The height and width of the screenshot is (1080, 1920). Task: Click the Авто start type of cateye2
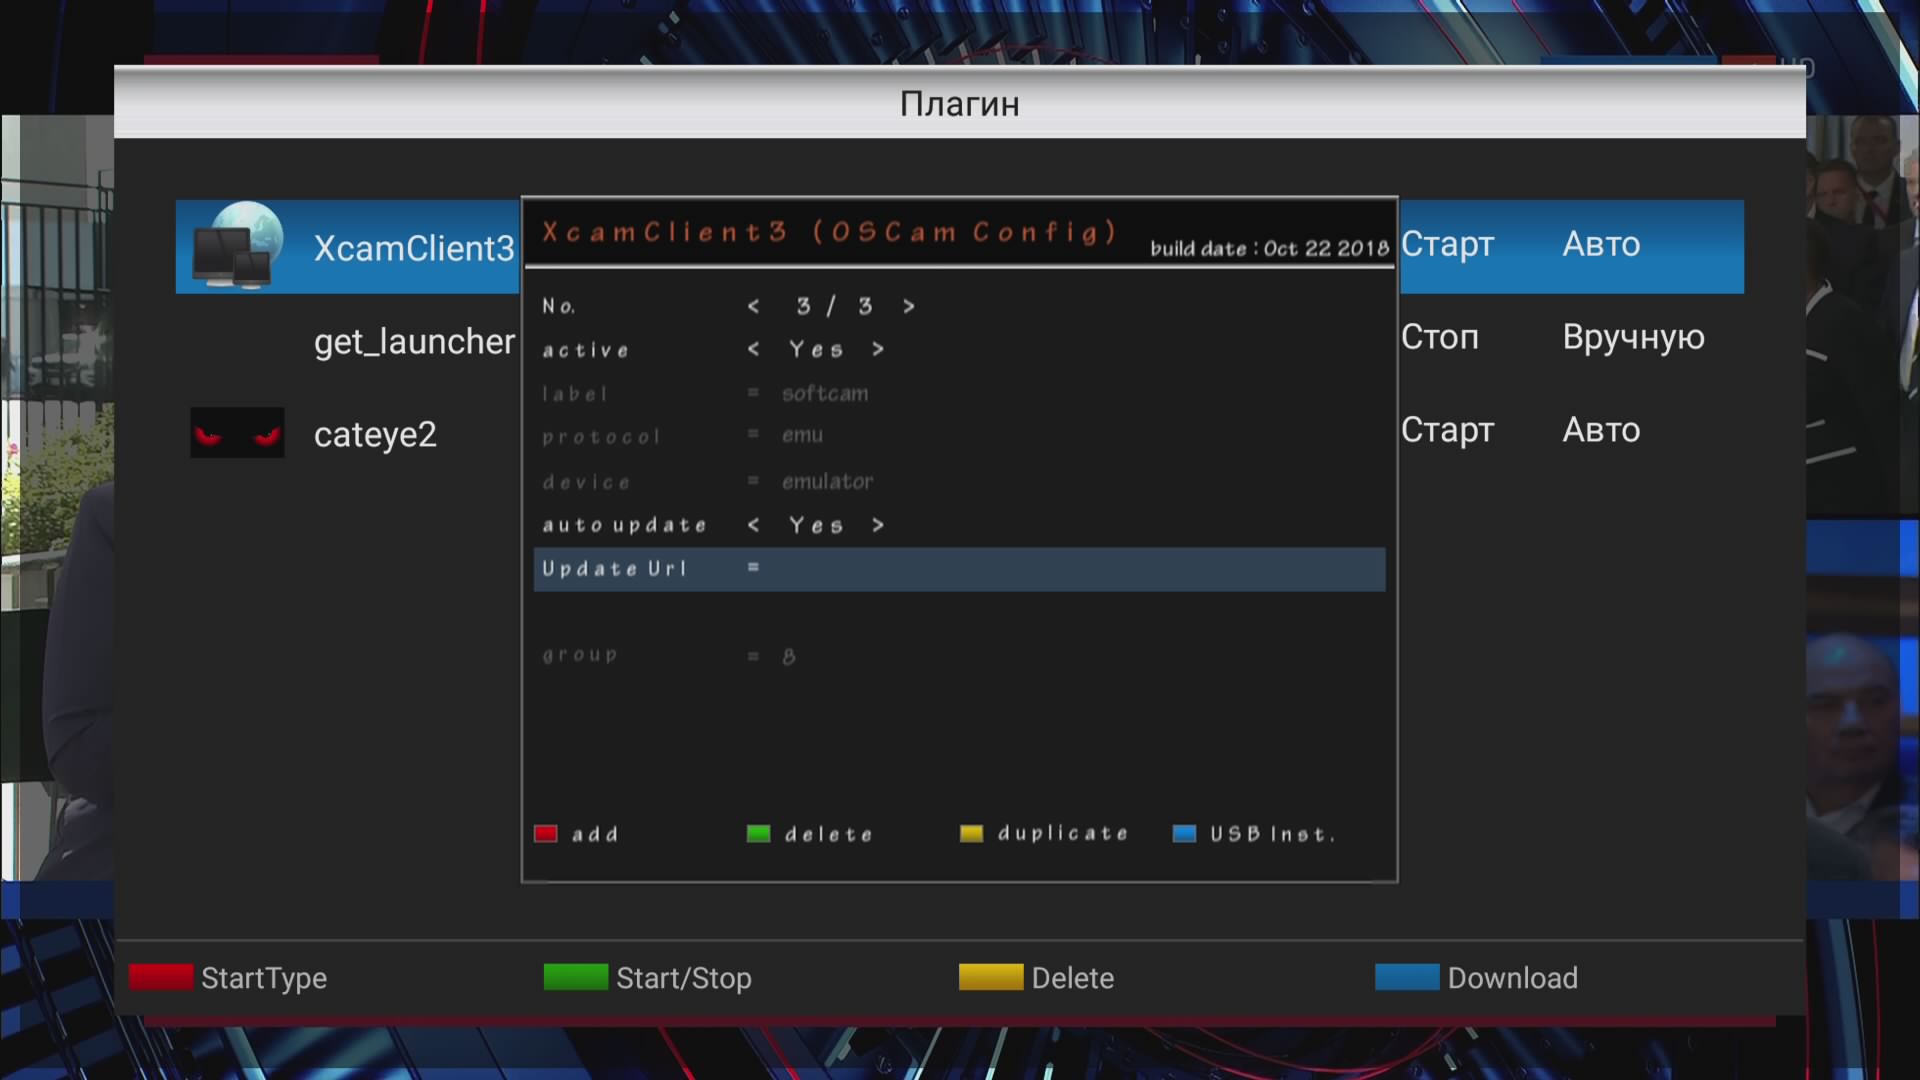coord(1601,430)
